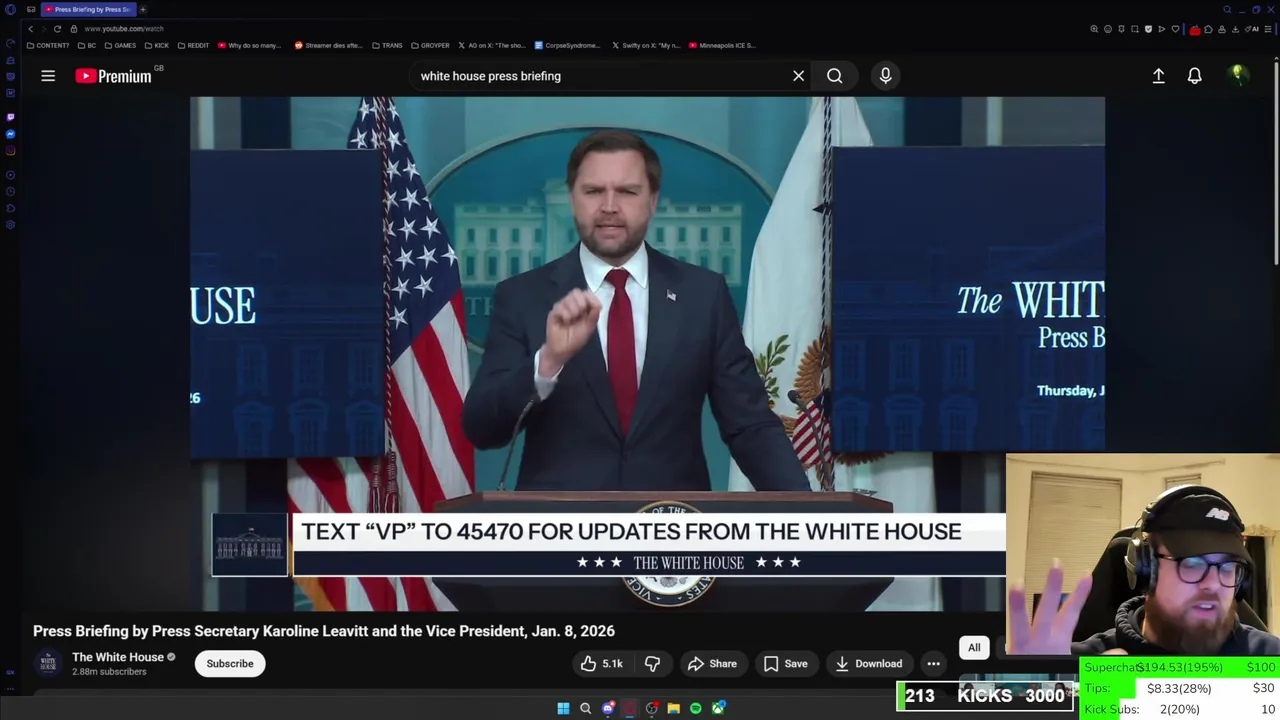This screenshot has width=1280, height=720.
Task: Open the more actions three-dot menu
Action: click(x=933, y=664)
